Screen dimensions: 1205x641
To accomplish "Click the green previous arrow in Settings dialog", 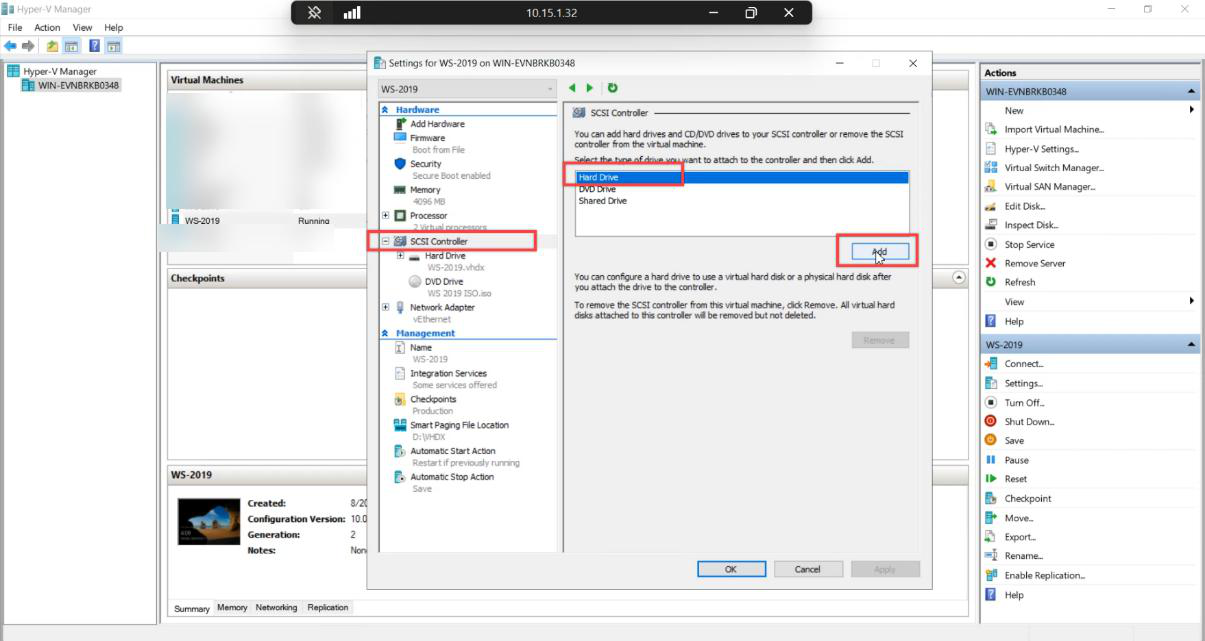I will [572, 88].
